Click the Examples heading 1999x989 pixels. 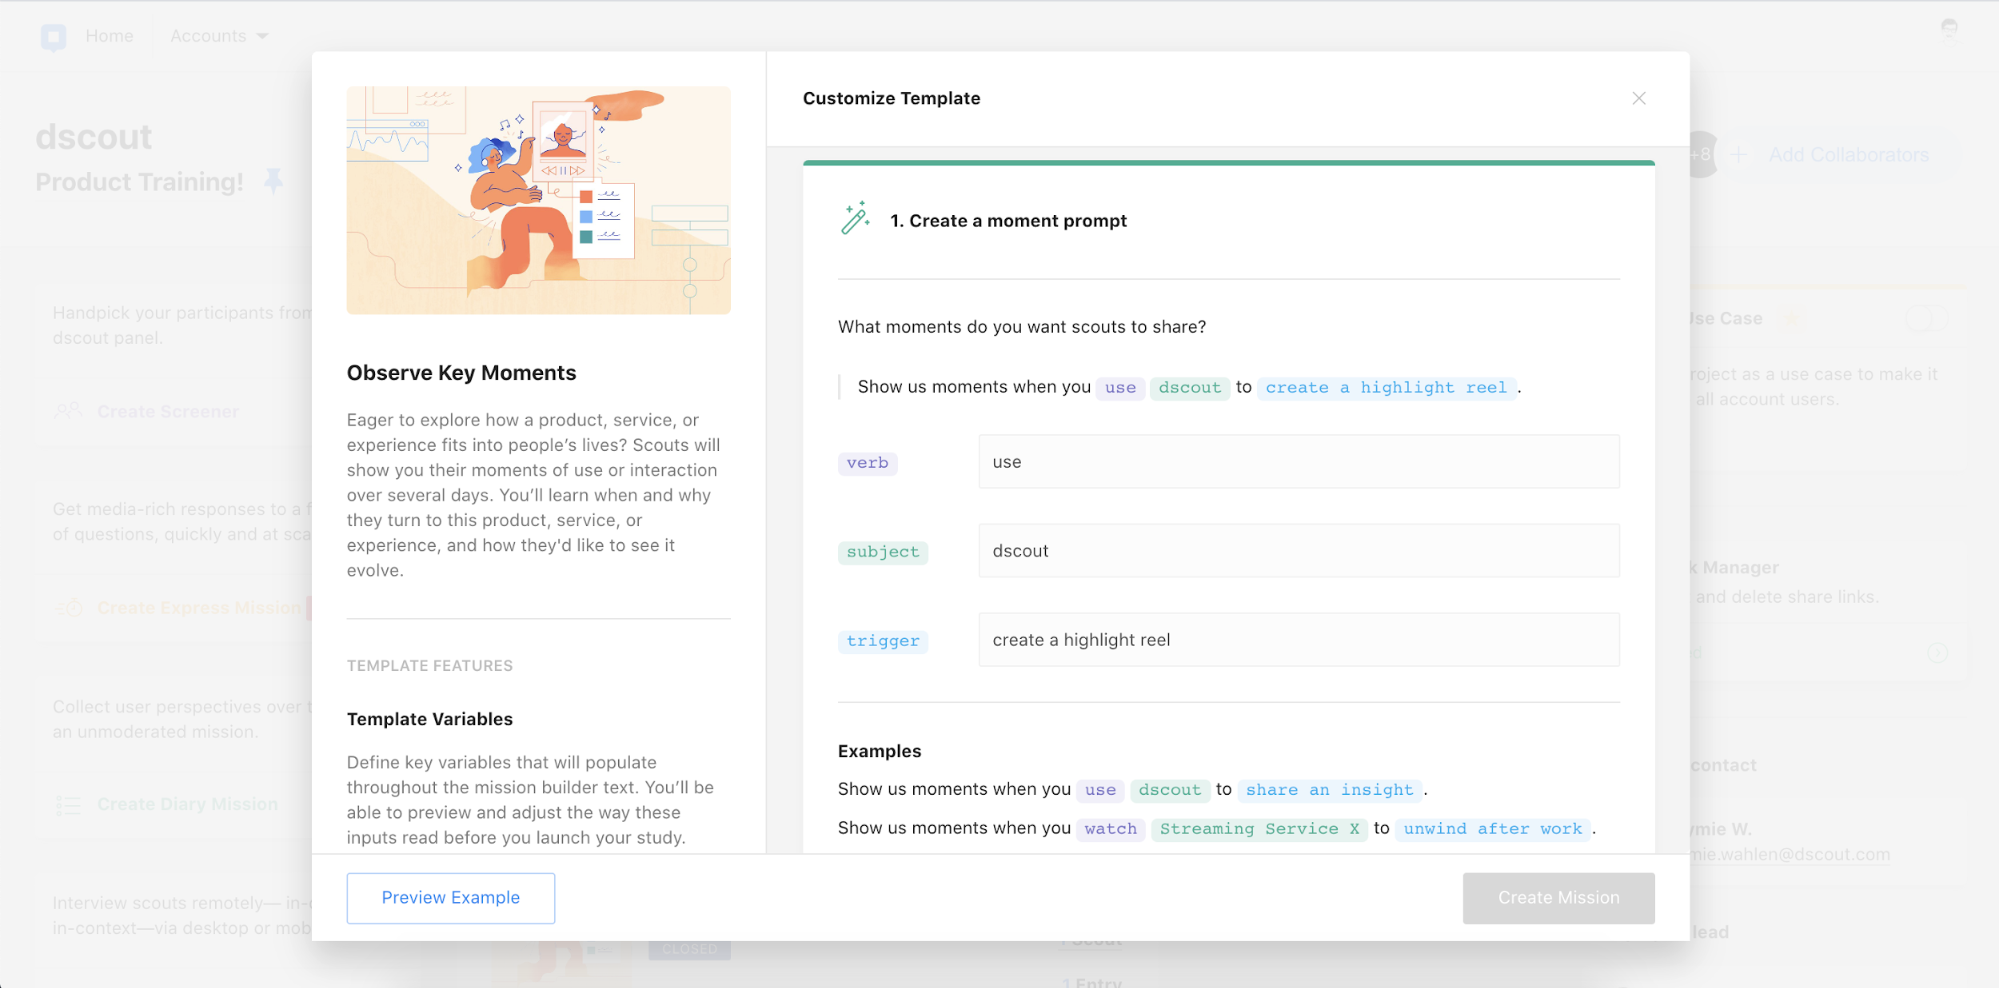click(x=880, y=751)
